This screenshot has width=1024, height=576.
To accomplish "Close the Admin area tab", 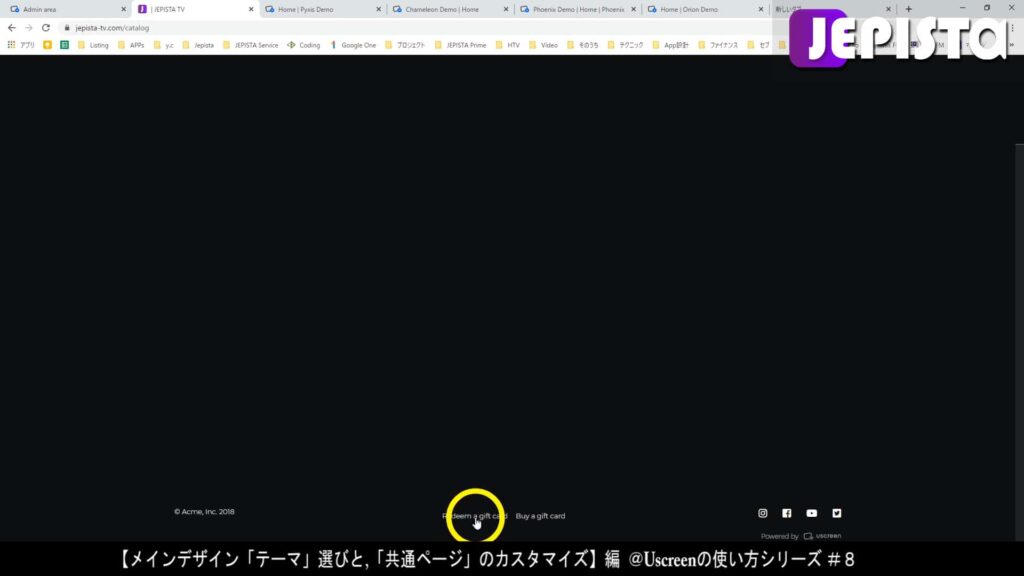I will [123, 9].
